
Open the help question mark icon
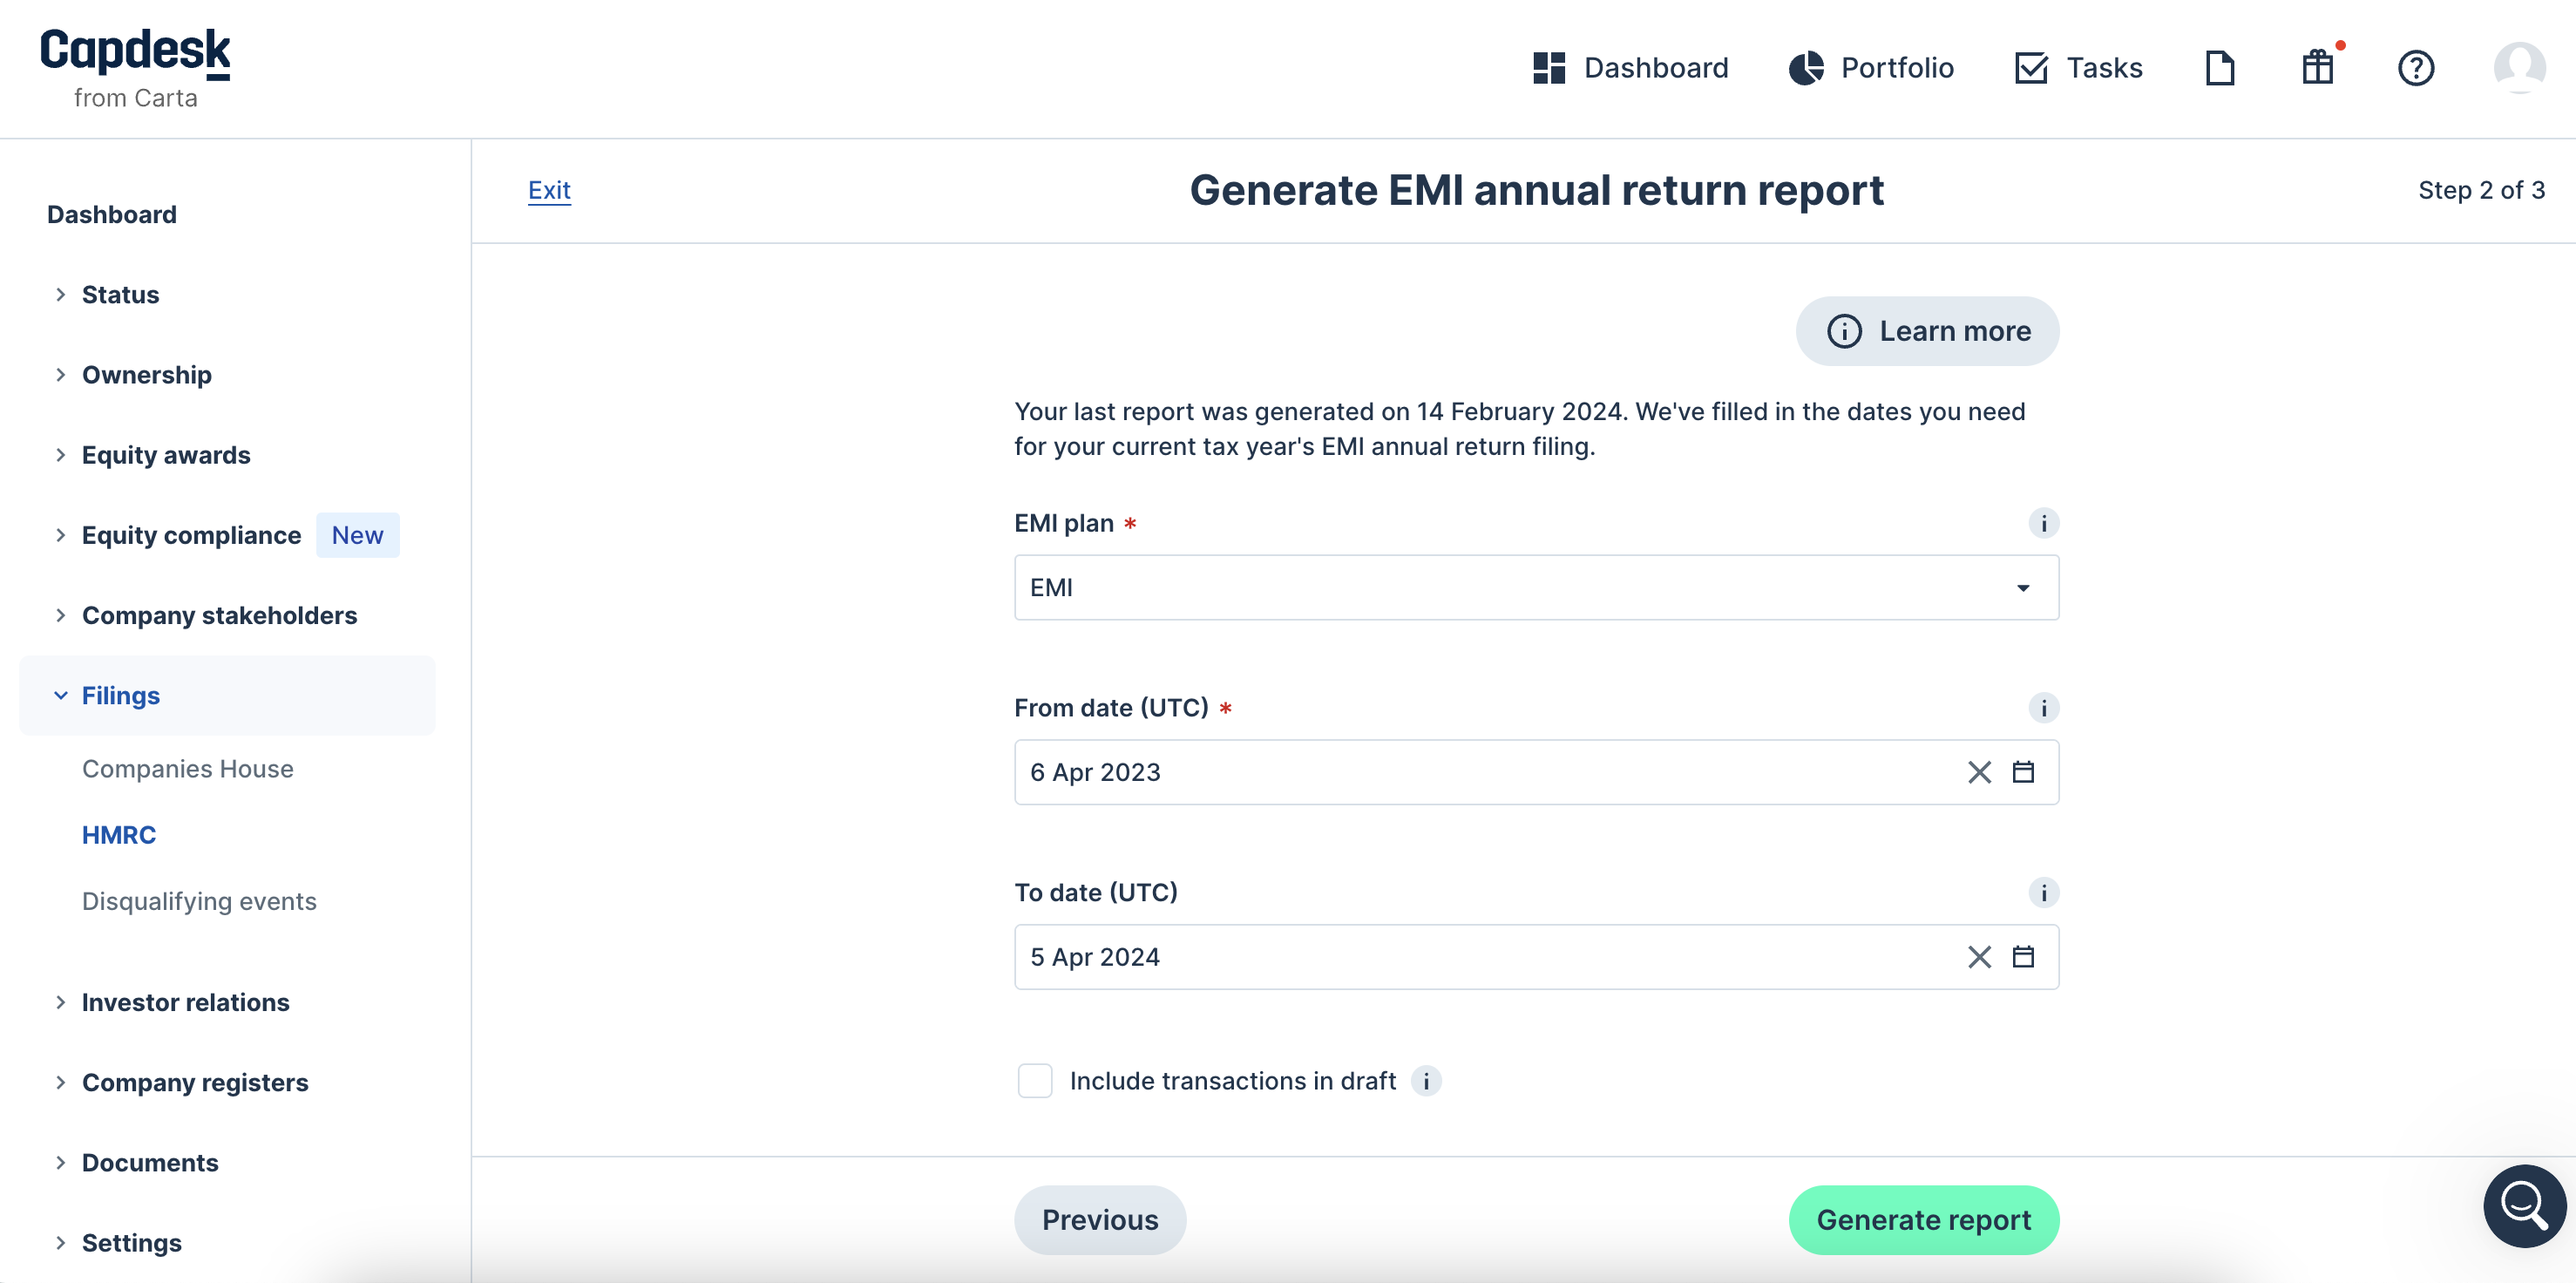pyautogui.click(x=2416, y=67)
